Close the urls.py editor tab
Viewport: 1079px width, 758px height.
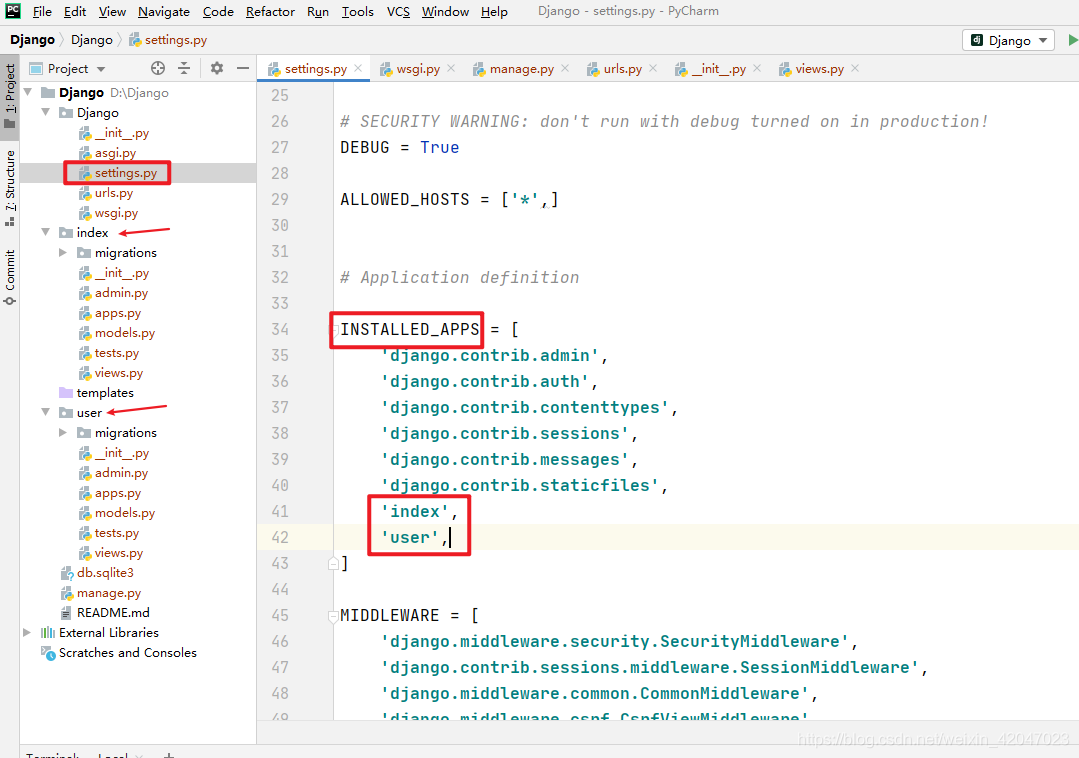coord(653,68)
